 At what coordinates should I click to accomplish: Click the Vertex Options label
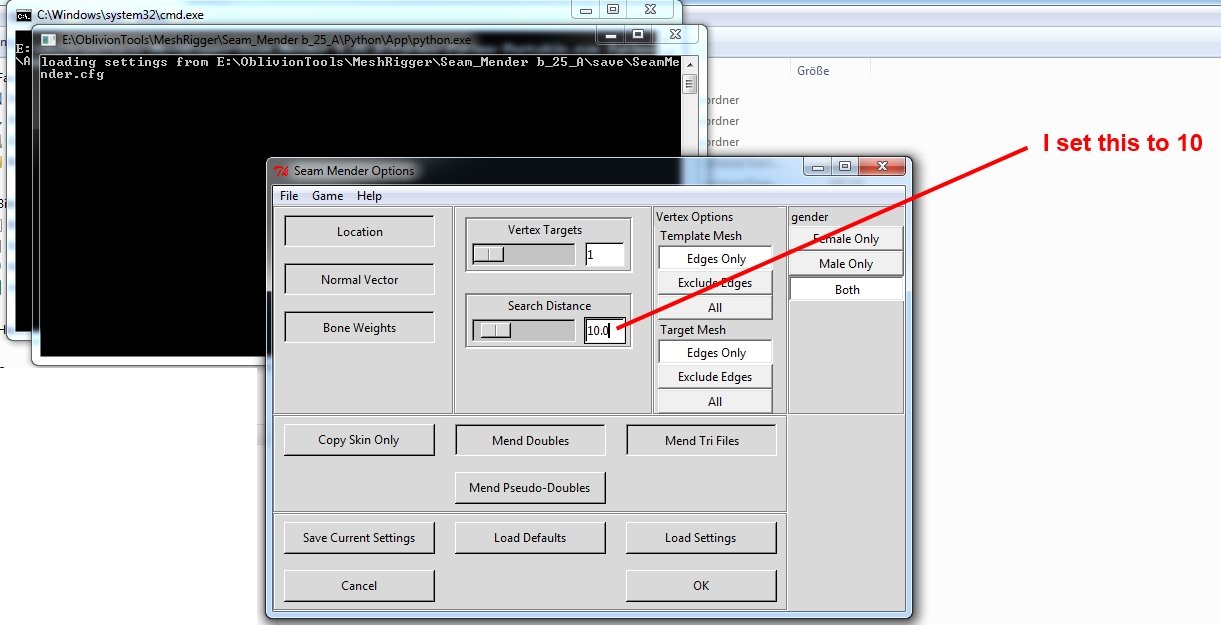point(694,216)
